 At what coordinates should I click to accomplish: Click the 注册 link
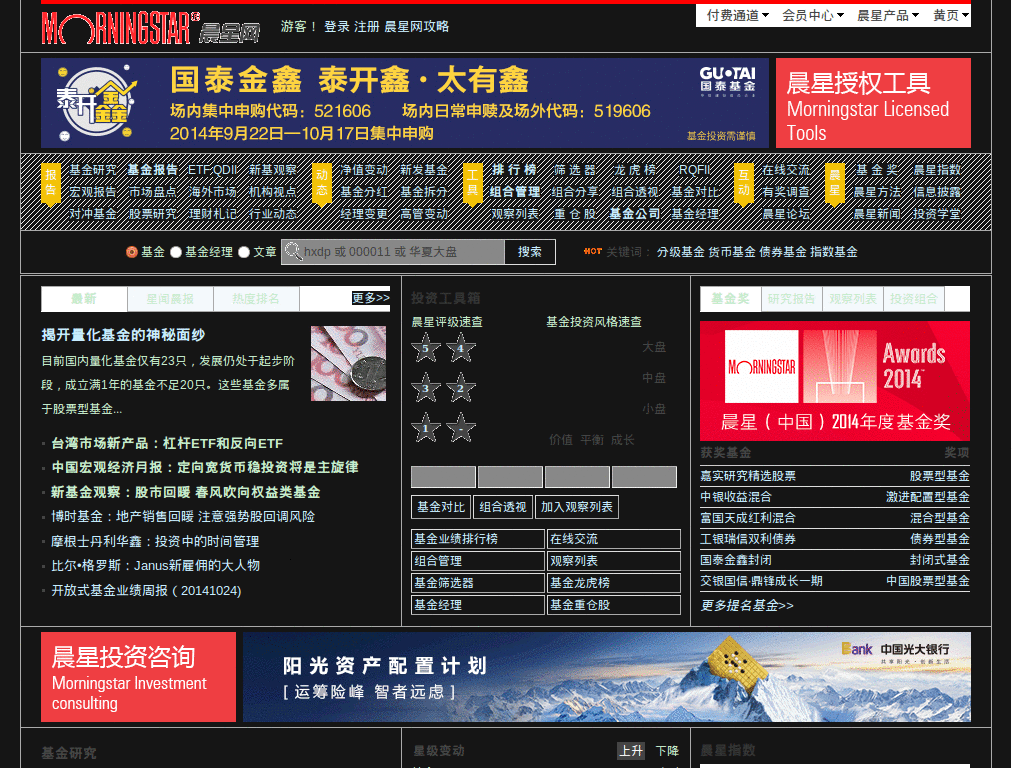point(367,27)
